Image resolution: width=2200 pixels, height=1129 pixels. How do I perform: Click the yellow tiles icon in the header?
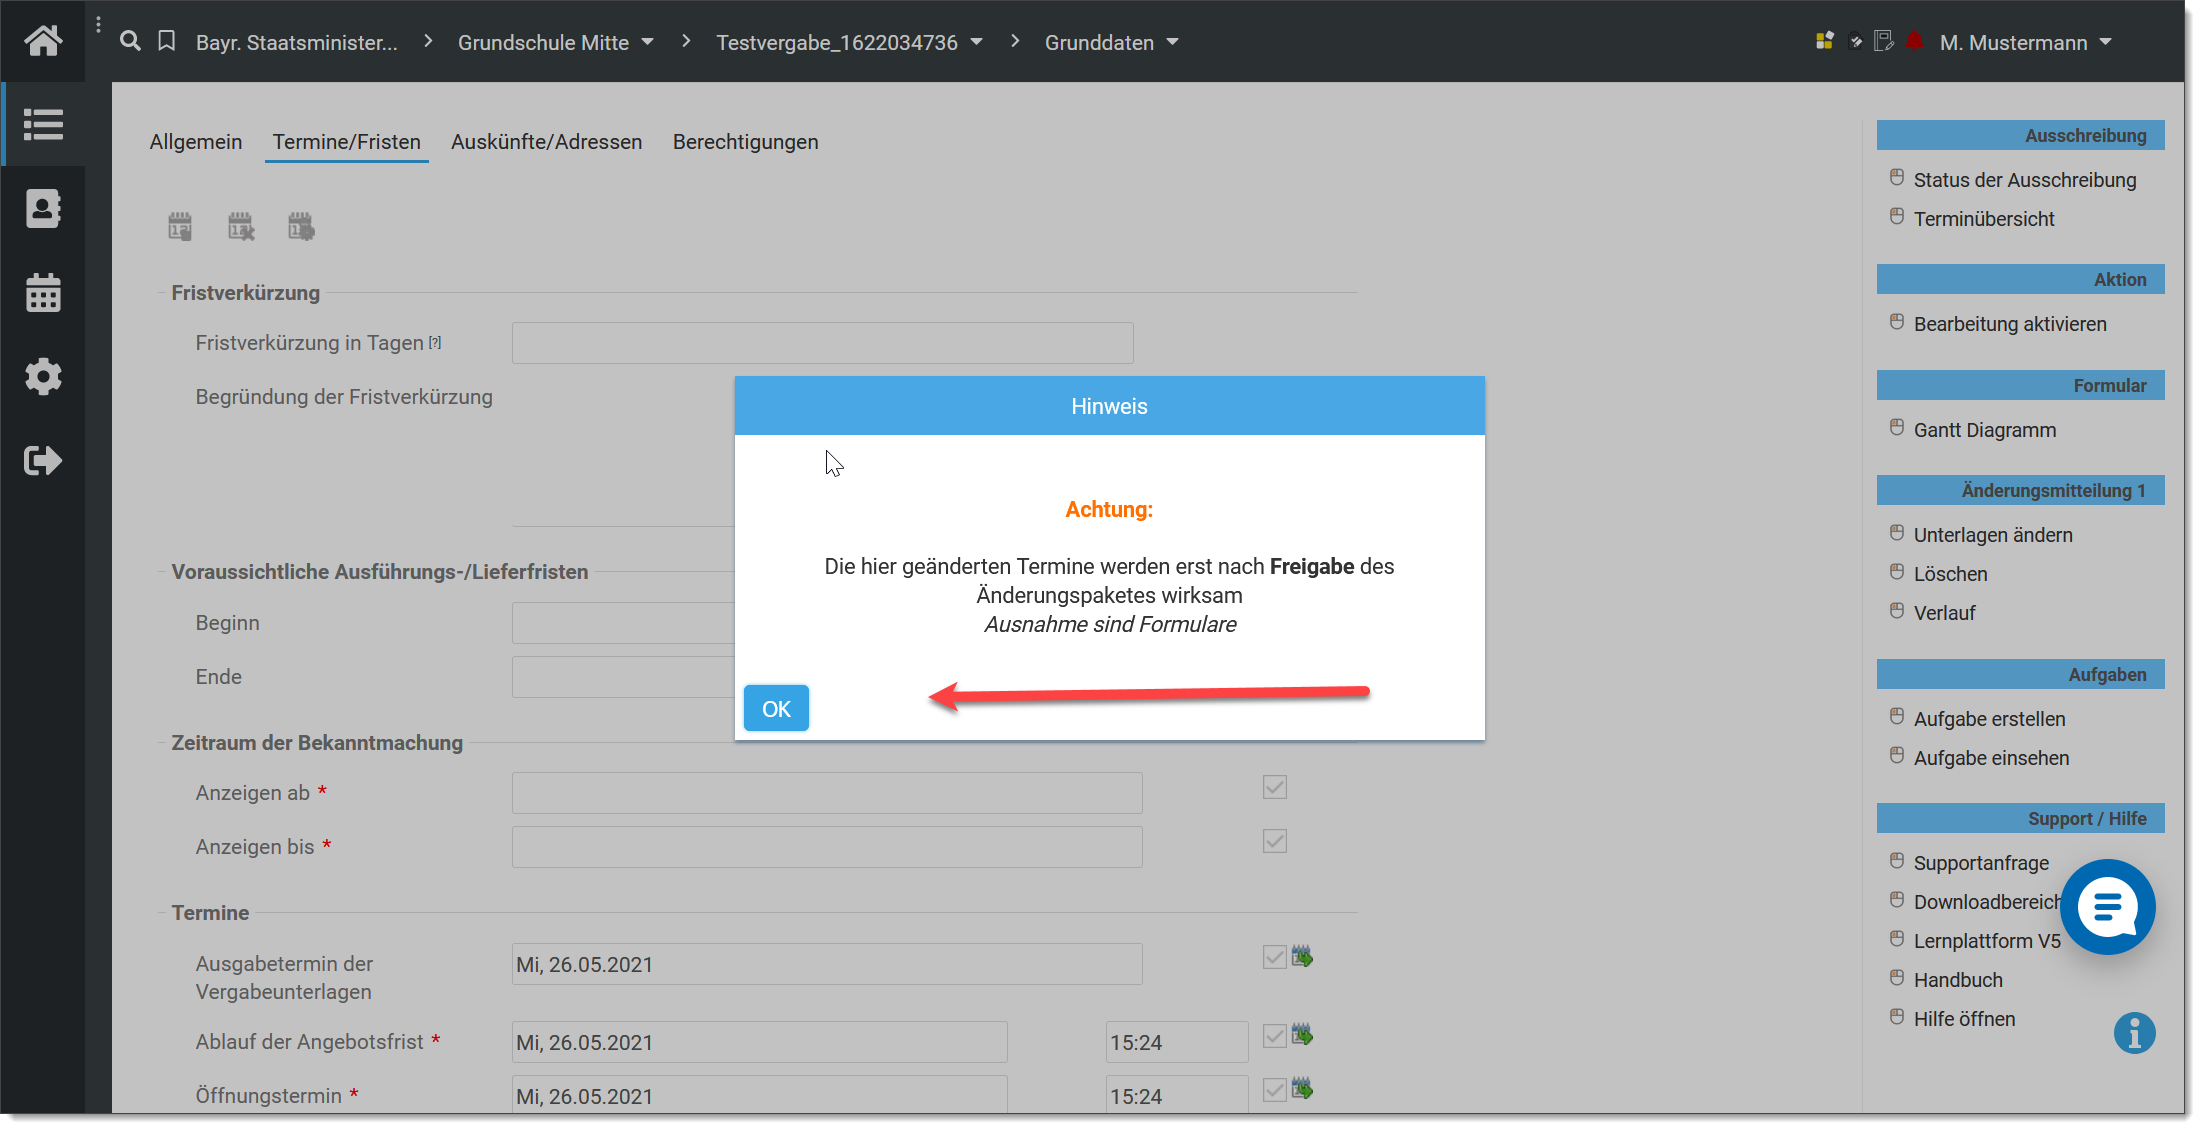pos(1825,41)
